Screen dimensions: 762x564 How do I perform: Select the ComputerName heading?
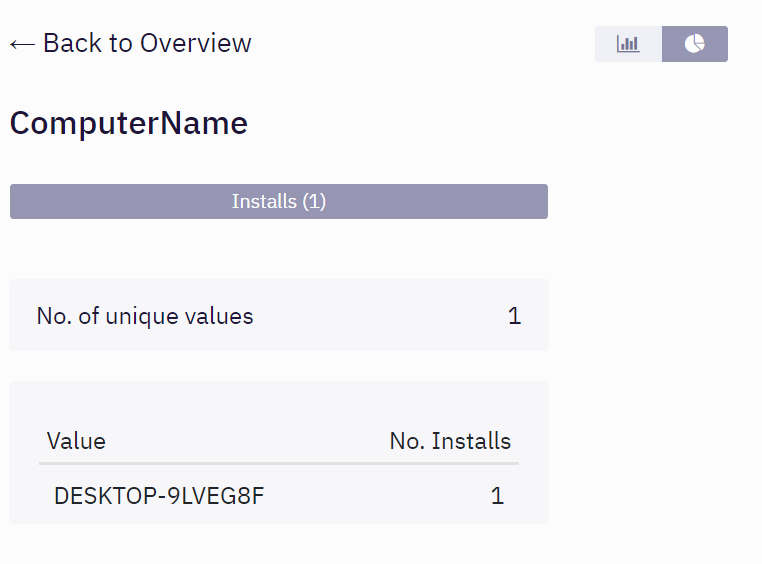pyautogui.click(x=129, y=124)
